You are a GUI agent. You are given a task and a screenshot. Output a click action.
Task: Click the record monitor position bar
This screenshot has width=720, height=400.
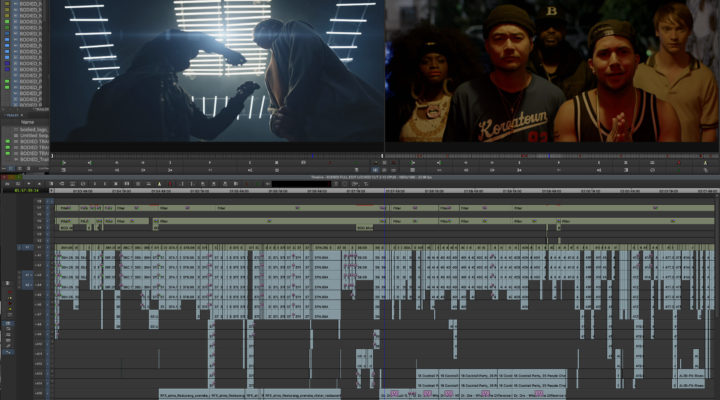(551, 156)
